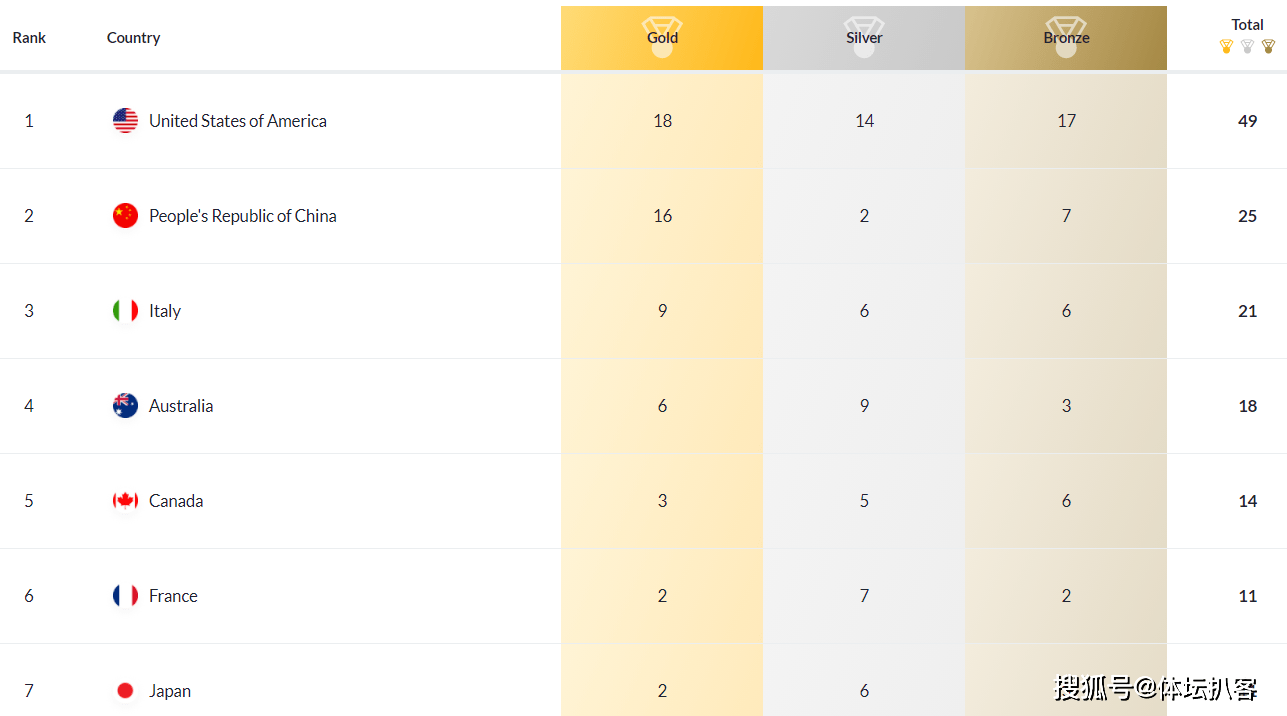Viewport: 1287px width, 716px height.
Task: Click Italy's gold medal count cell
Action: [x=662, y=311]
